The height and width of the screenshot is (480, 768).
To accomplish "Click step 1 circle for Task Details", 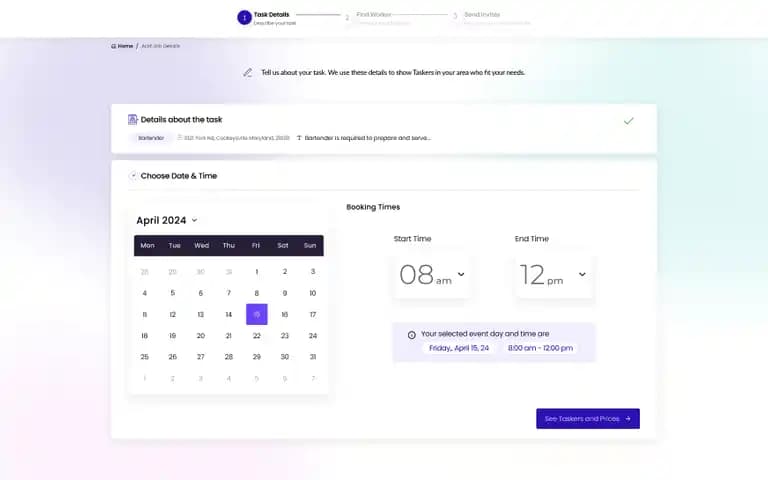I will coord(244,18).
